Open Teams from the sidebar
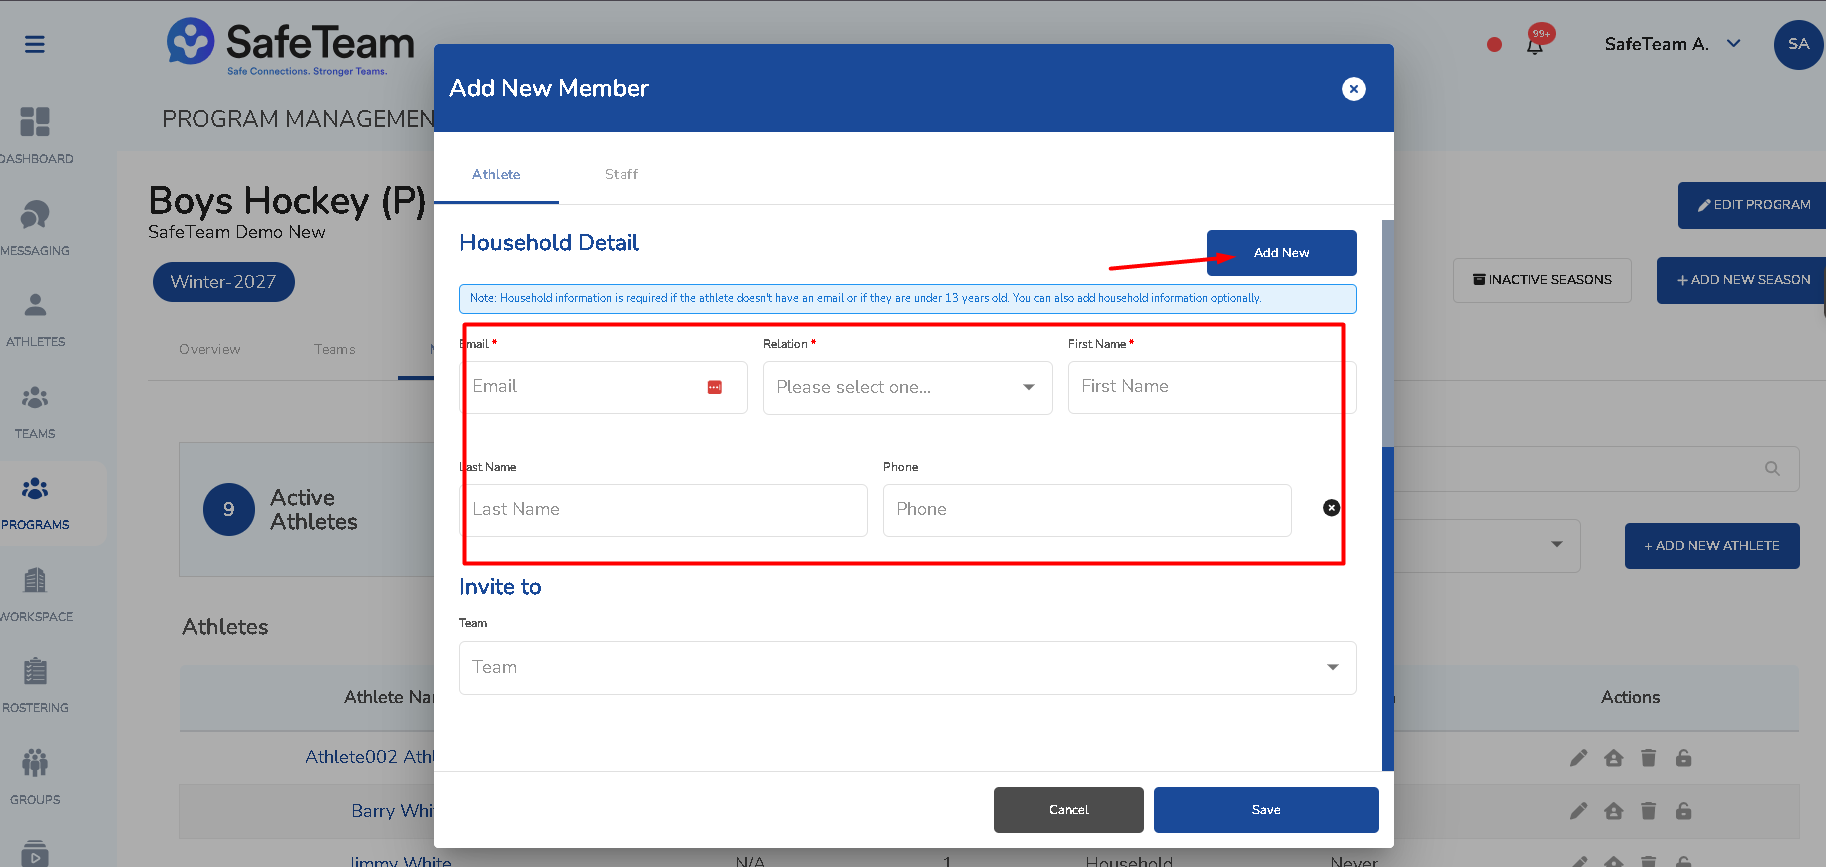This screenshot has height=867, width=1826. pos(35,412)
